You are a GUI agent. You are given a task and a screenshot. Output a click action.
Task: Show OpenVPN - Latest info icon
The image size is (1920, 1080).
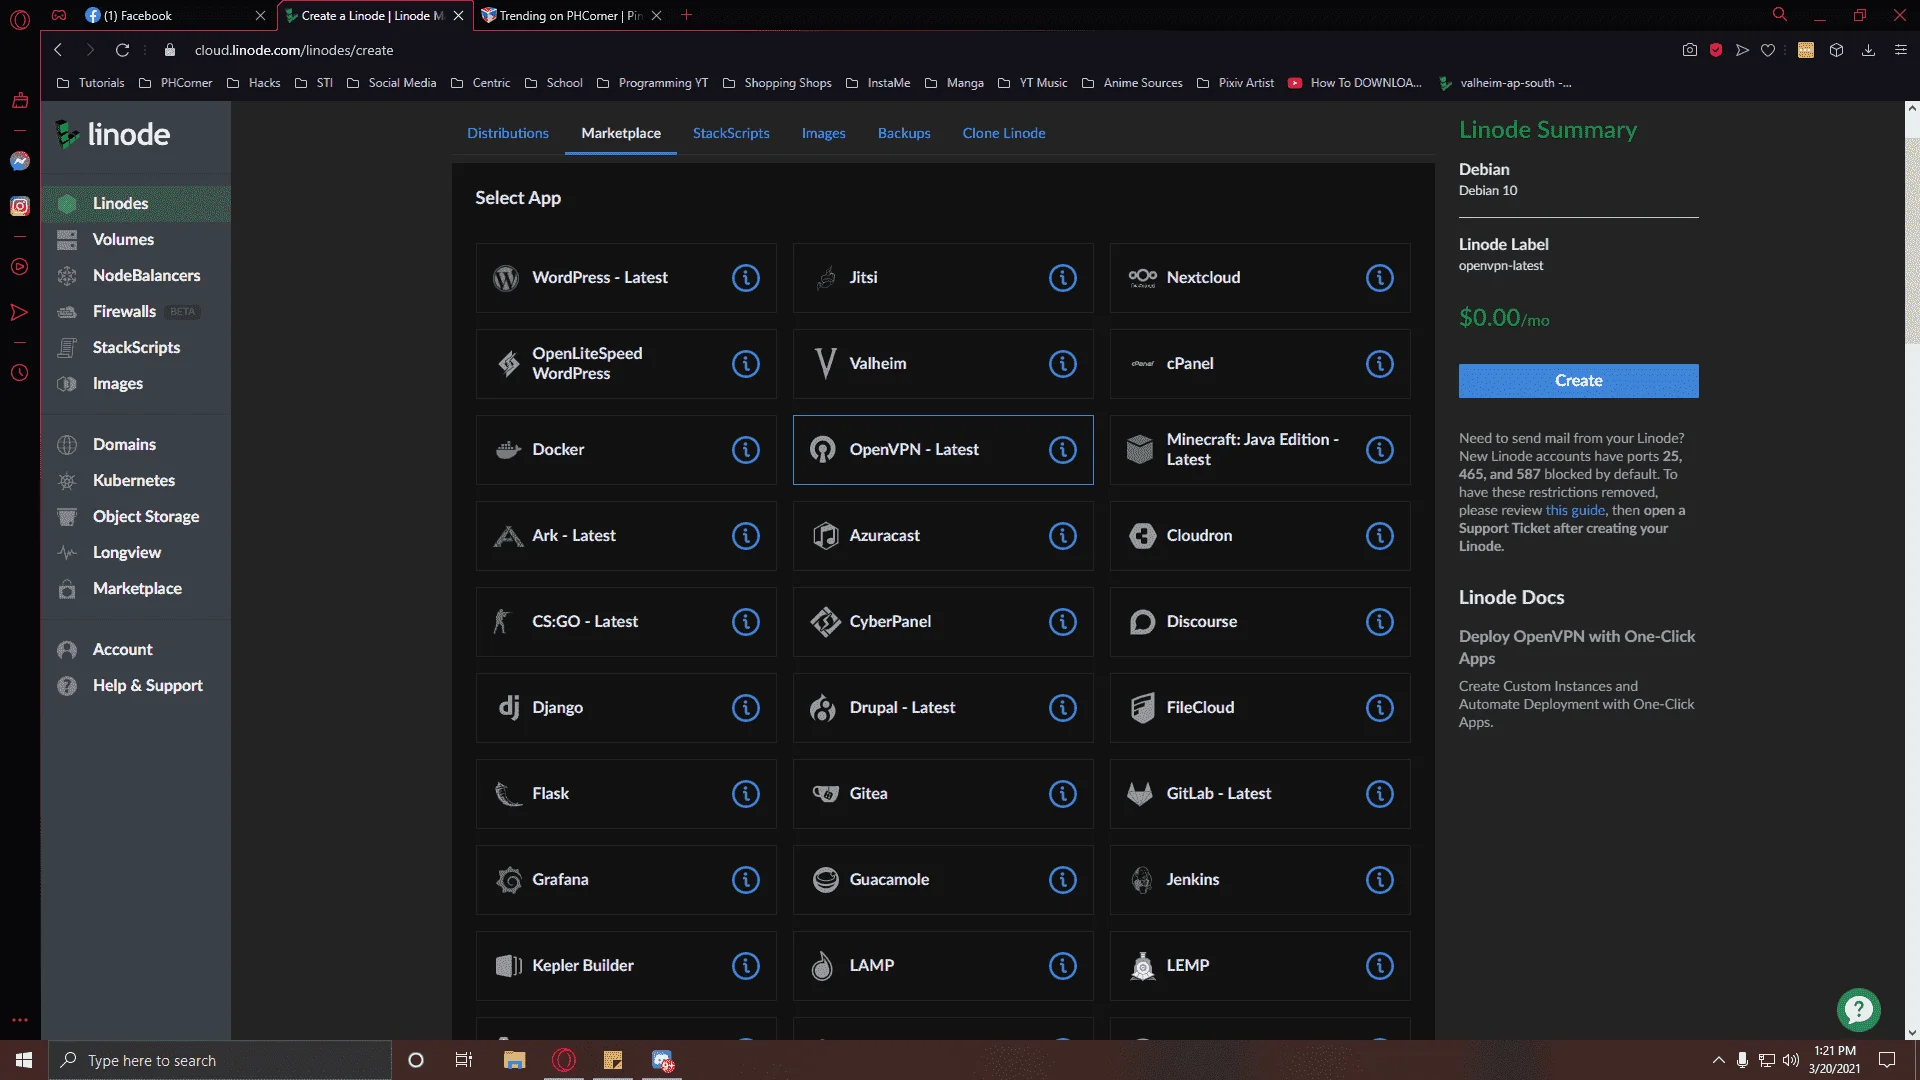(x=1063, y=450)
